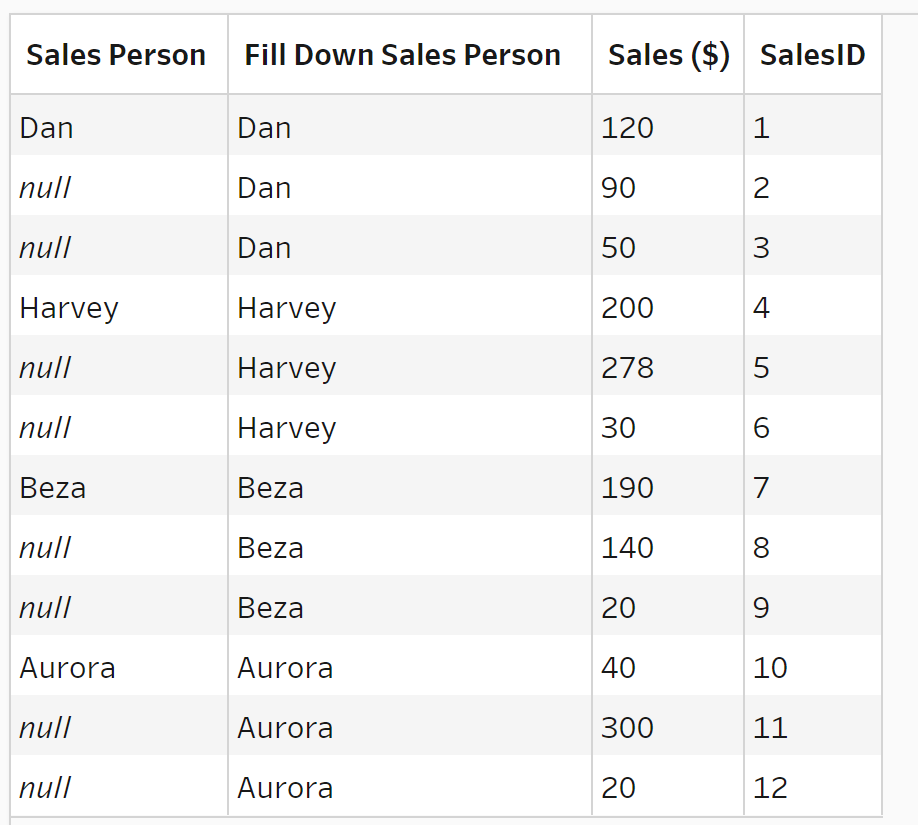This screenshot has height=825, width=918.
Task: Select the 190 sales value cell
Action: pos(628,487)
